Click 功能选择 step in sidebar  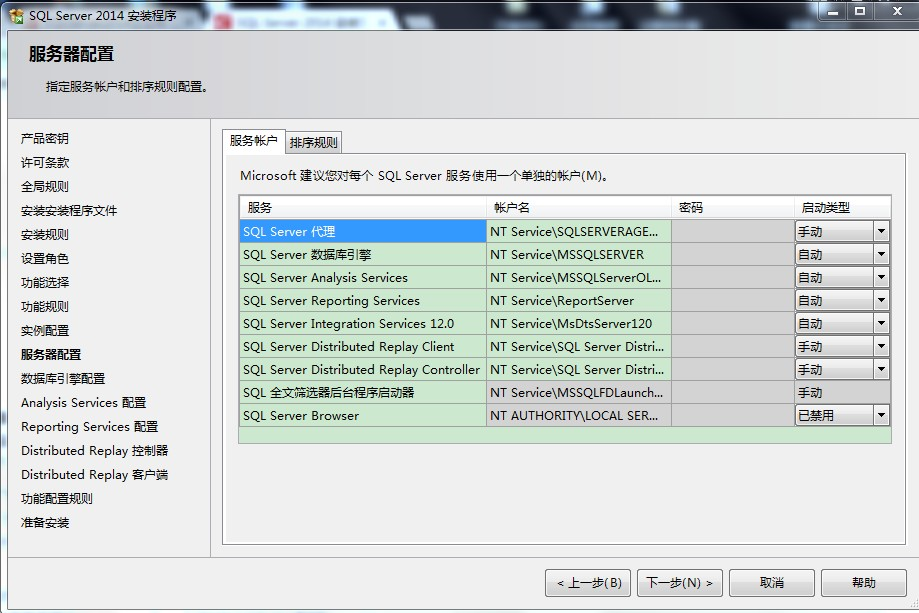45,282
